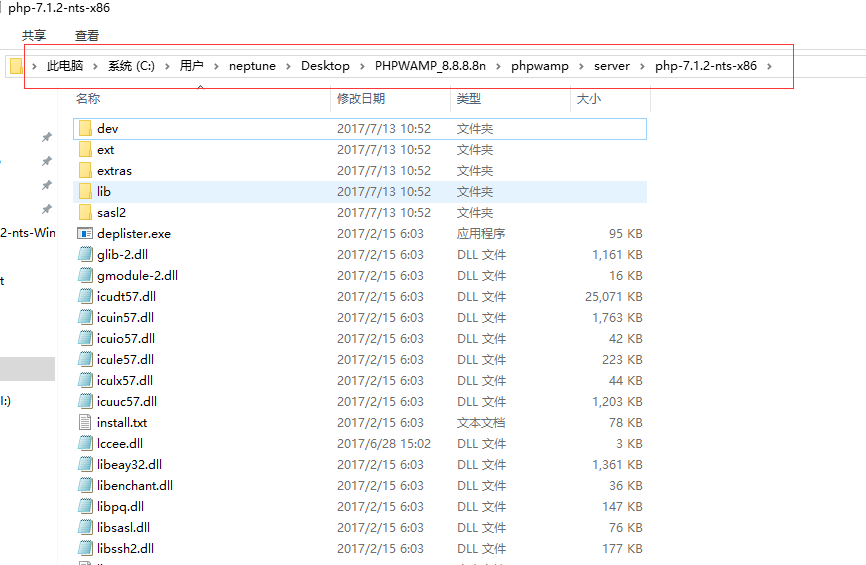Click 用户 breadcrumb segment

(x=191, y=66)
